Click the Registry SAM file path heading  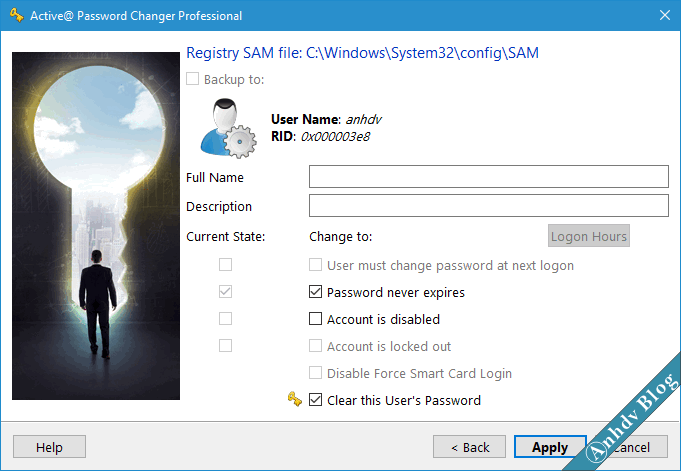pyautogui.click(x=362, y=53)
